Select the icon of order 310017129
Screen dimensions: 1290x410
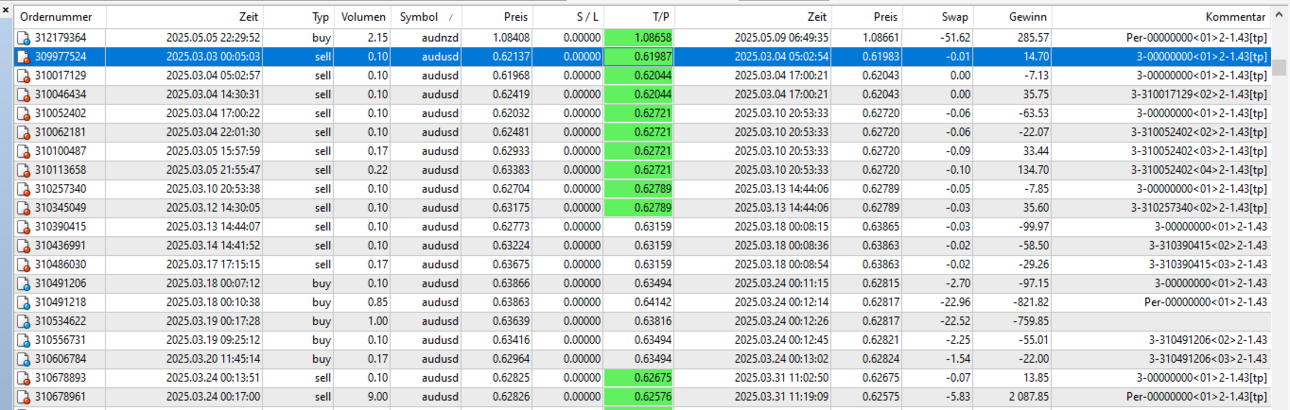(x=24, y=75)
